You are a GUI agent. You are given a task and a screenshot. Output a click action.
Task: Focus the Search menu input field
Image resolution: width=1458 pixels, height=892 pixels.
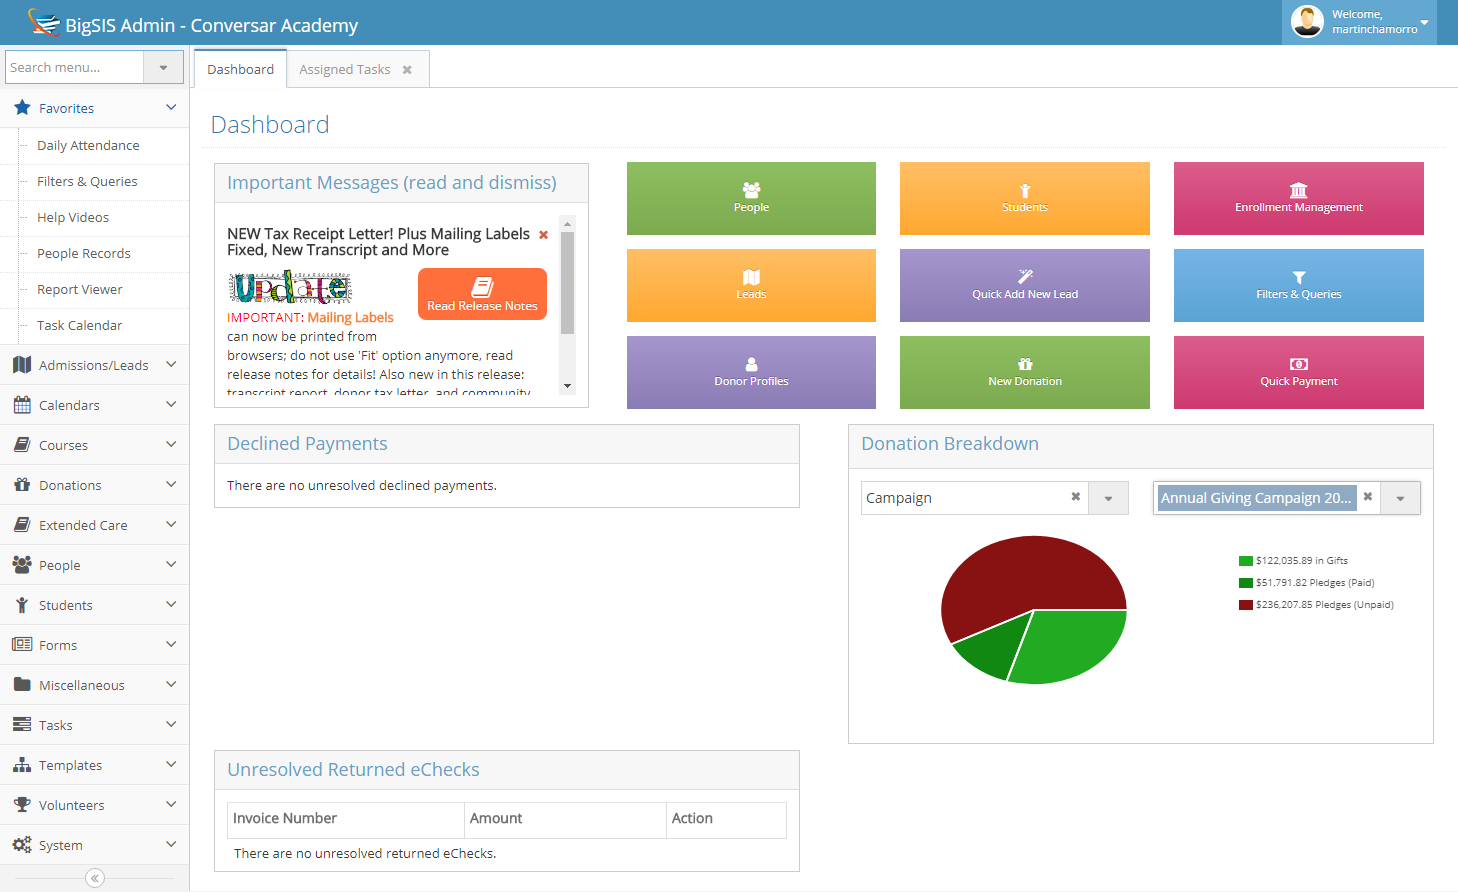(75, 67)
